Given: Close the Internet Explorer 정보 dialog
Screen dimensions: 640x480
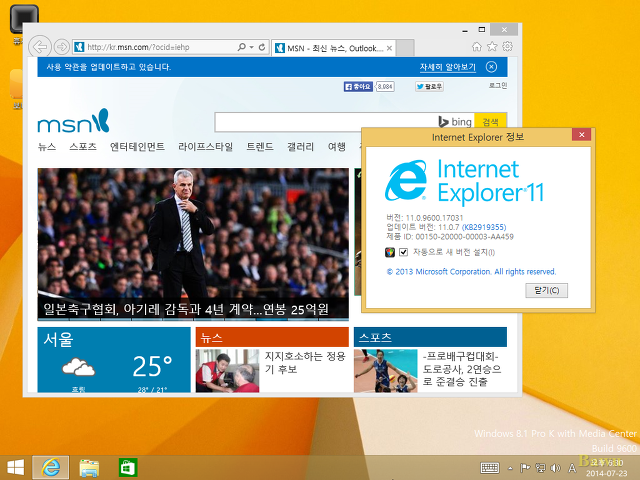Looking at the screenshot, I should [582, 135].
